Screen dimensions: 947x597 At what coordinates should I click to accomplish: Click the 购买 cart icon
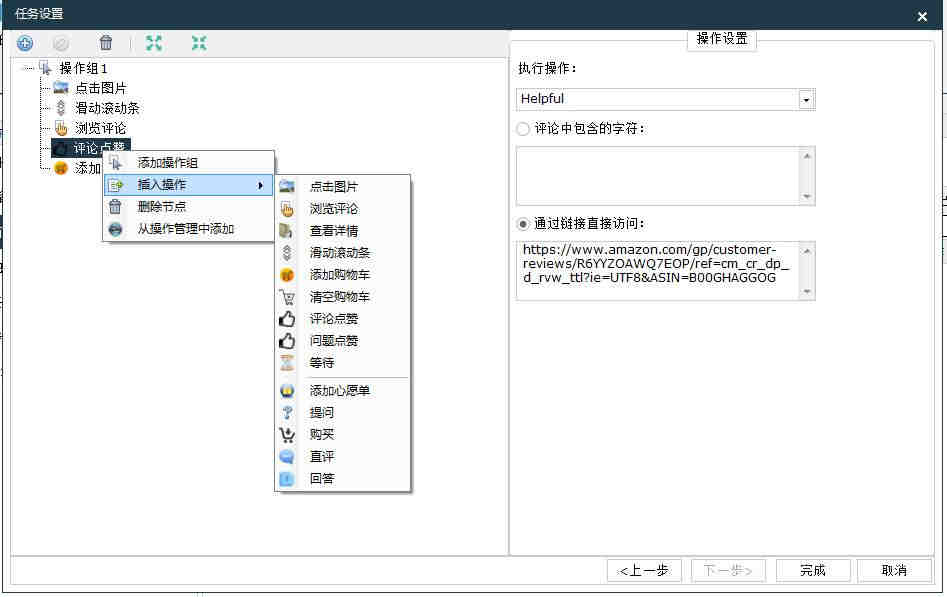(287, 434)
